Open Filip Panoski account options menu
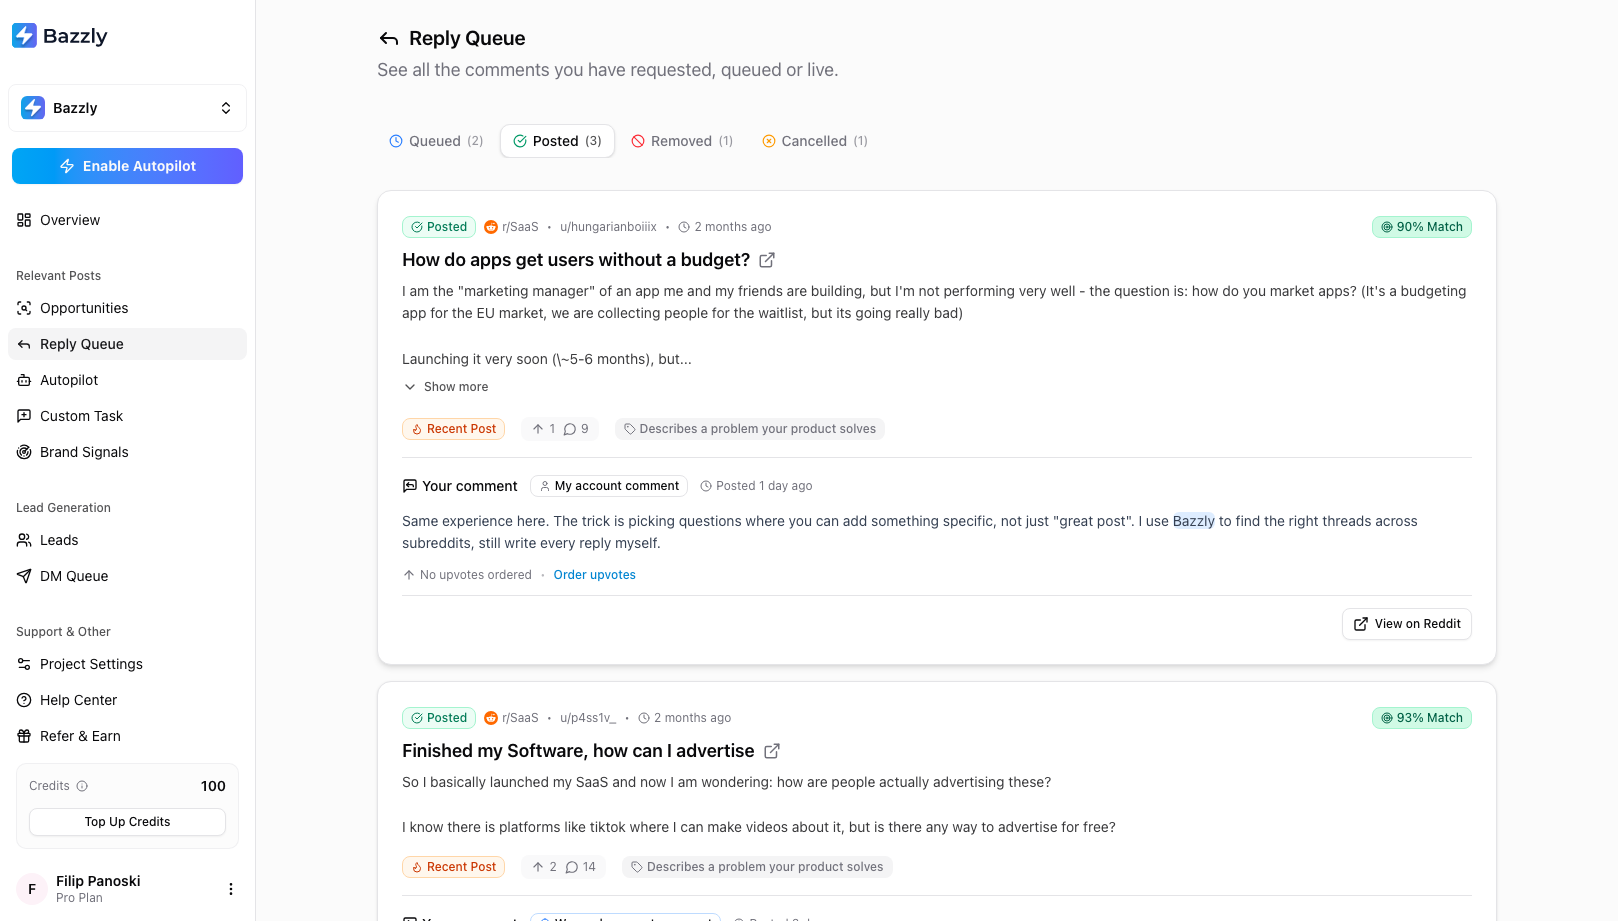Image resolution: width=1618 pixels, height=921 pixels. (x=231, y=889)
